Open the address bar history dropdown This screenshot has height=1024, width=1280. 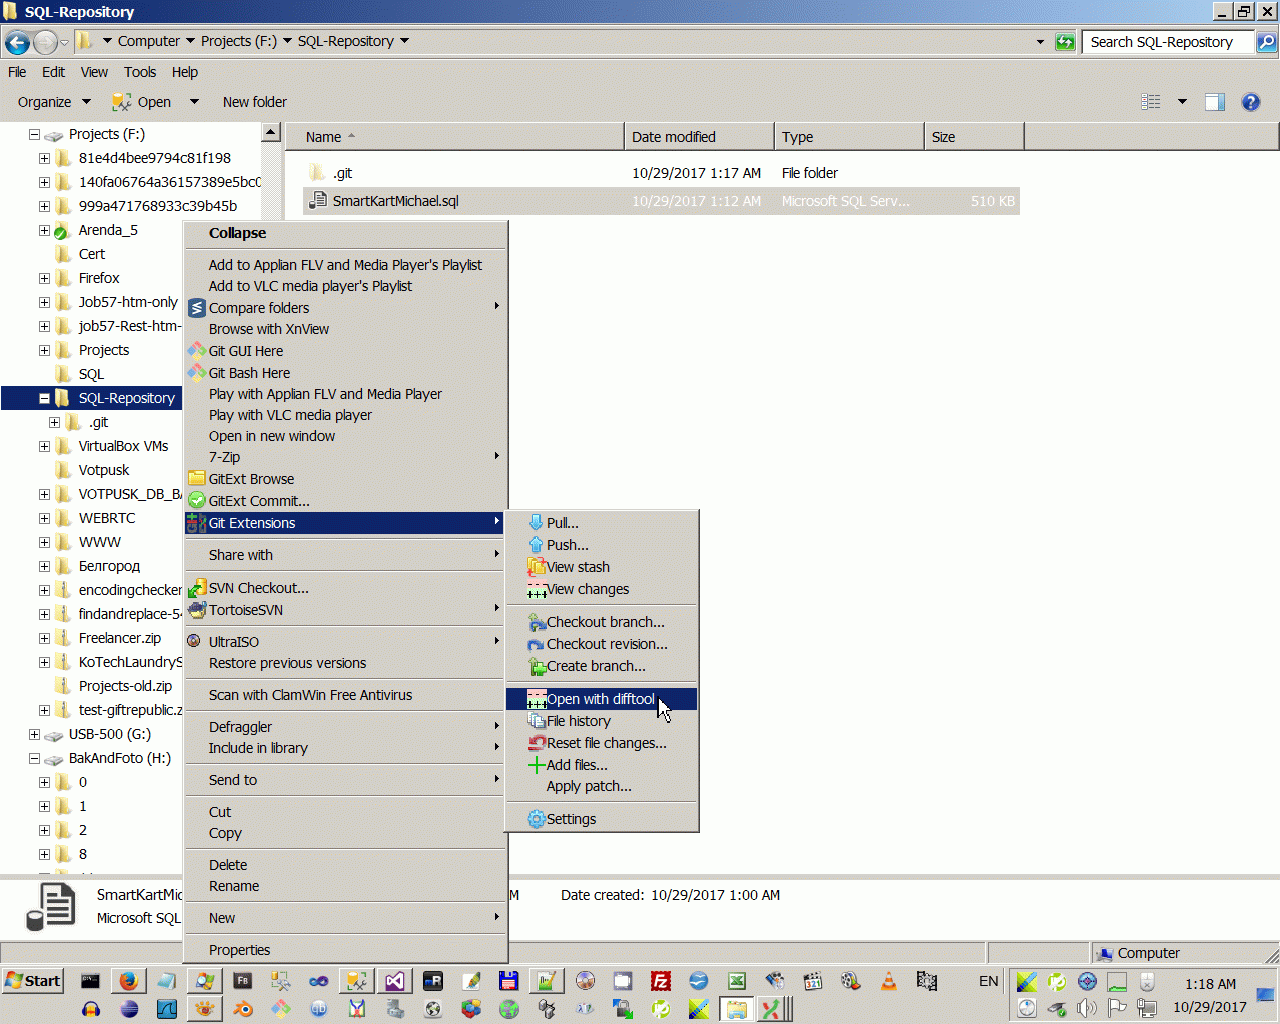click(1040, 42)
